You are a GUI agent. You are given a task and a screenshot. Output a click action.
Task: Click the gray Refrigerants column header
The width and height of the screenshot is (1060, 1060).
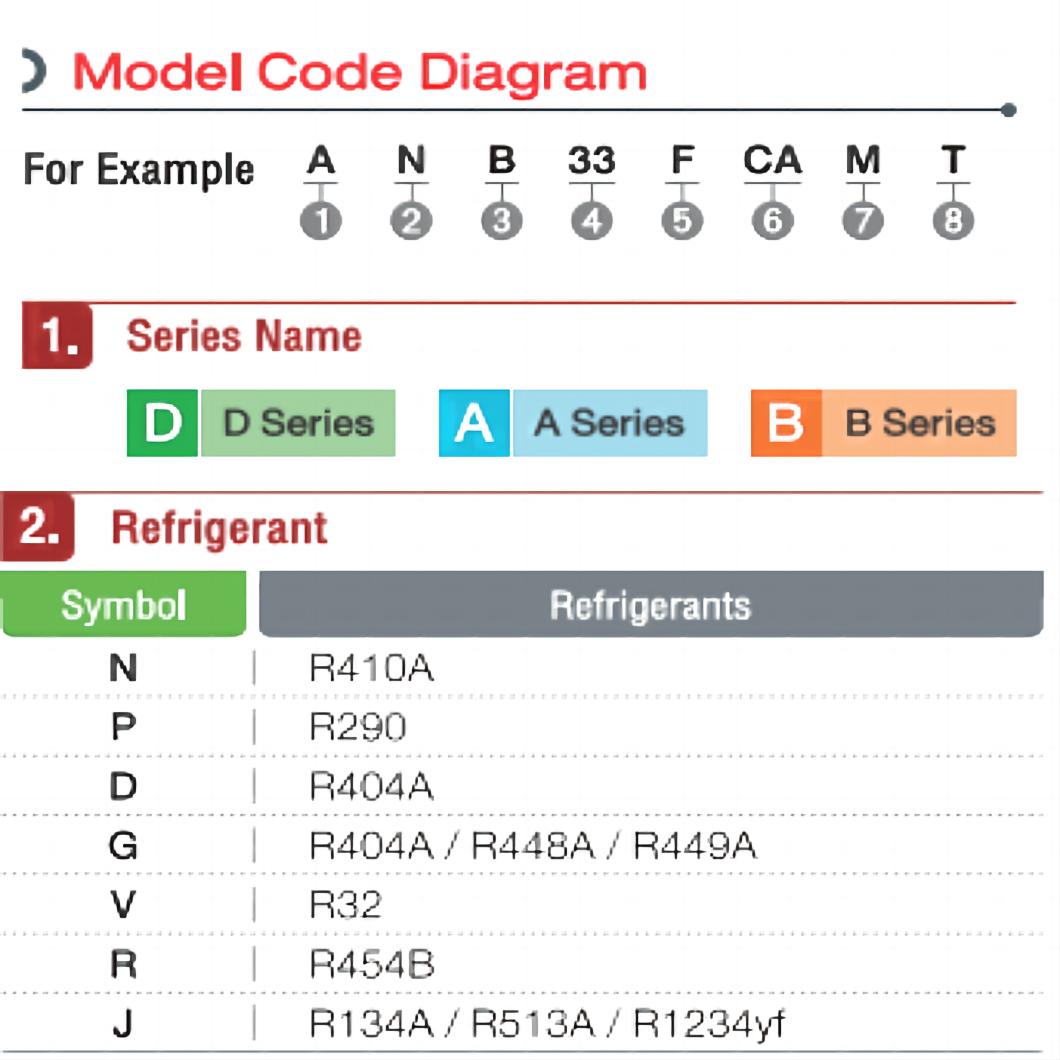coord(651,604)
